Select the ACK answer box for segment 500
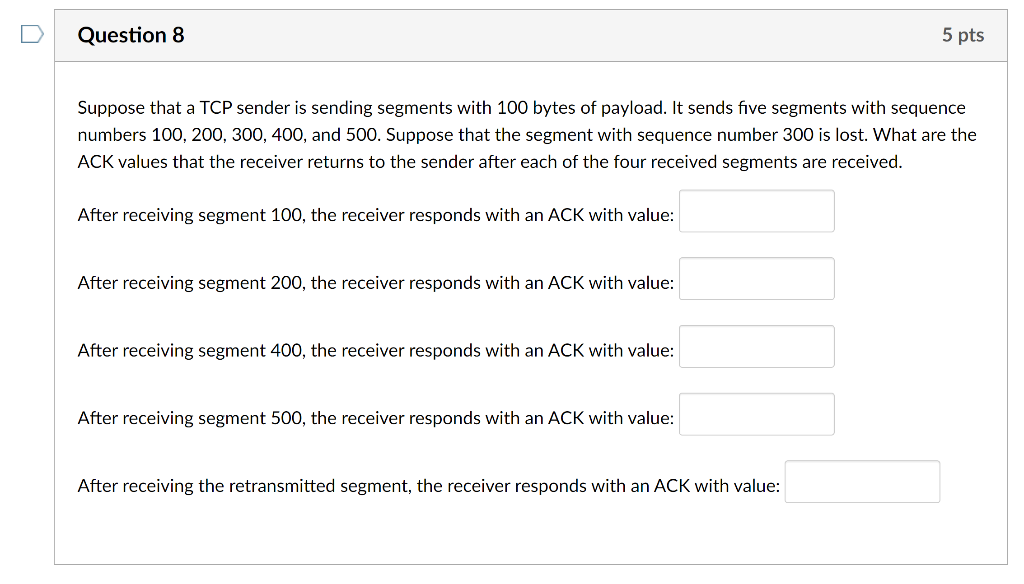This screenshot has width=1024, height=584. (756, 414)
